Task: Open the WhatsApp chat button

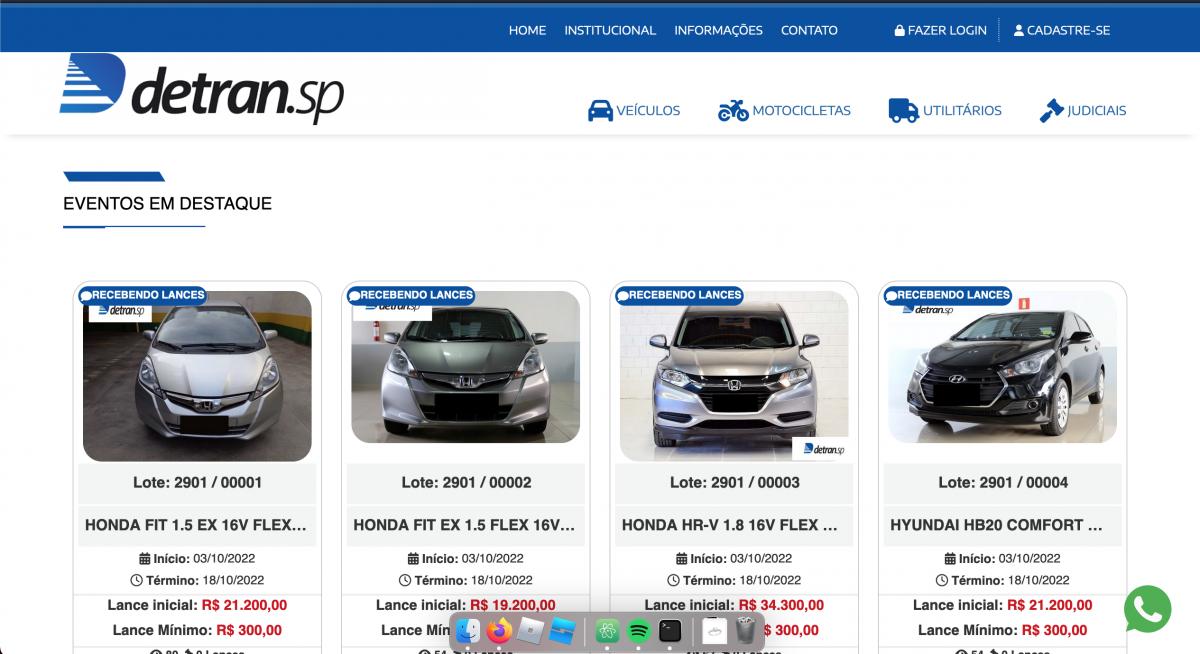Action: (x=1147, y=608)
